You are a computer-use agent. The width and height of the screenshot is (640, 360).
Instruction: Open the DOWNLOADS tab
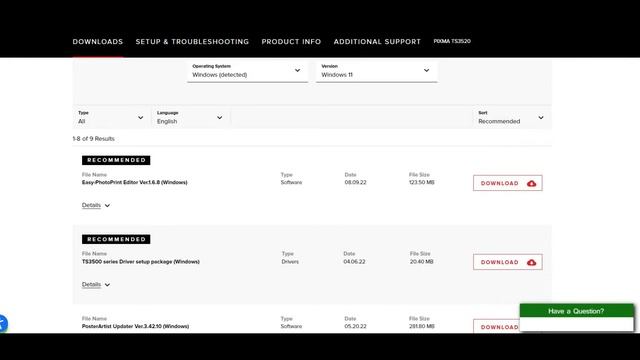coord(98,42)
